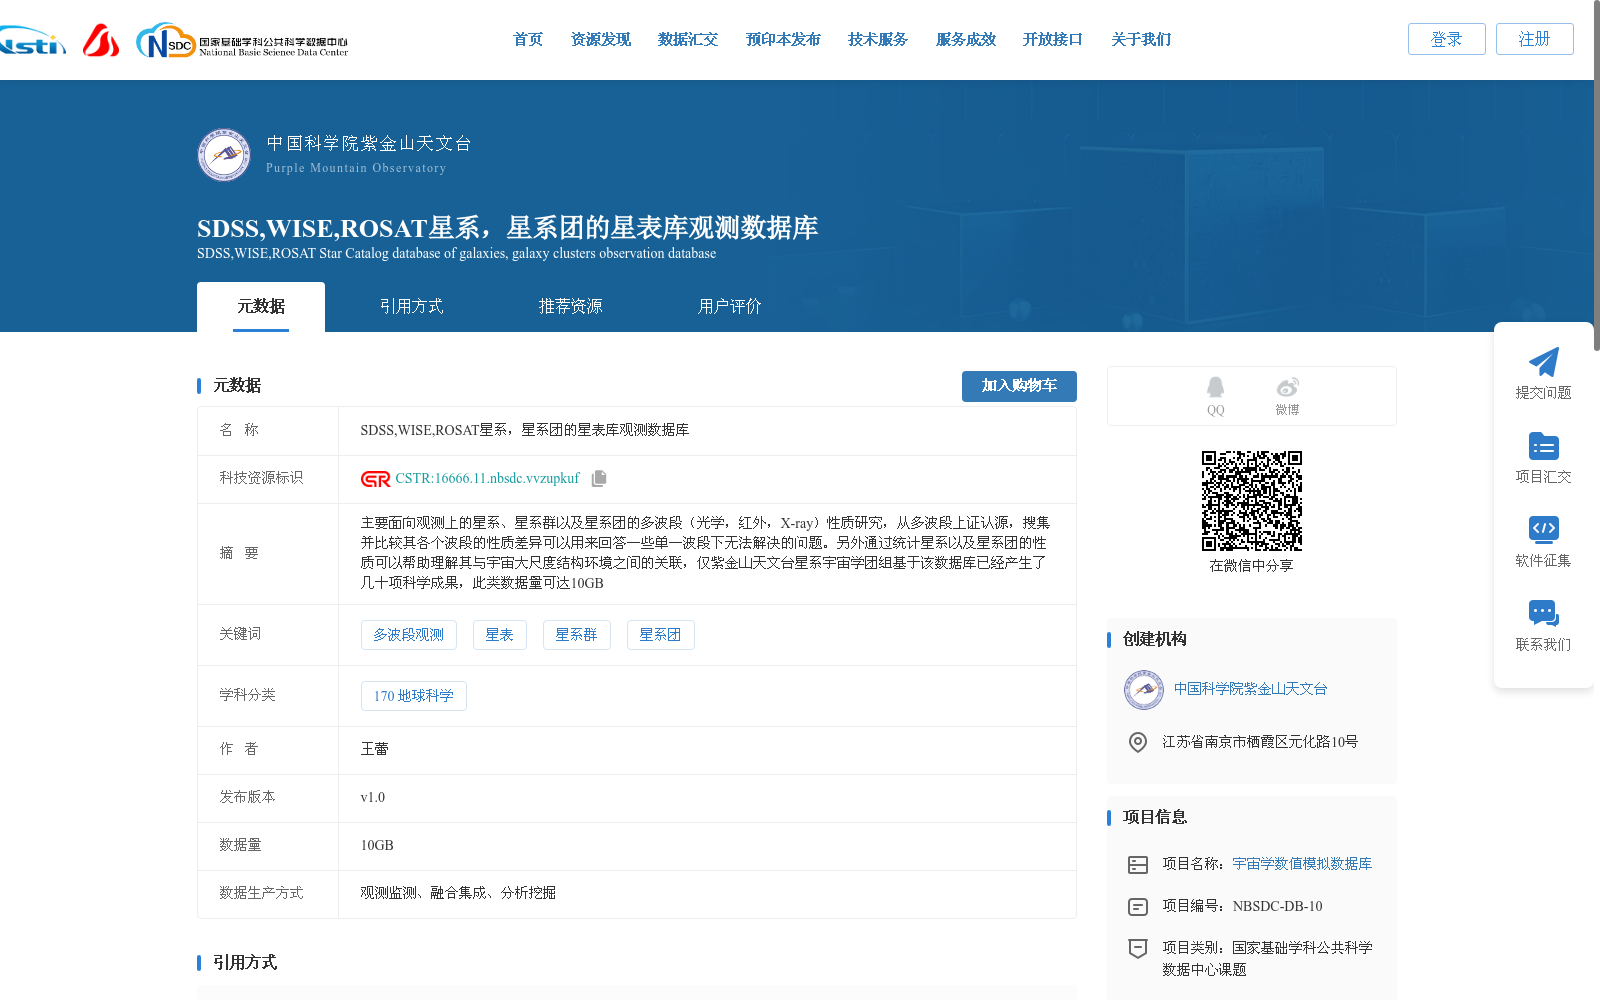Image resolution: width=1600 pixels, height=1000 pixels.
Task: Click banner title 中国科学院紫金山天文台
Action: click(x=369, y=144)
